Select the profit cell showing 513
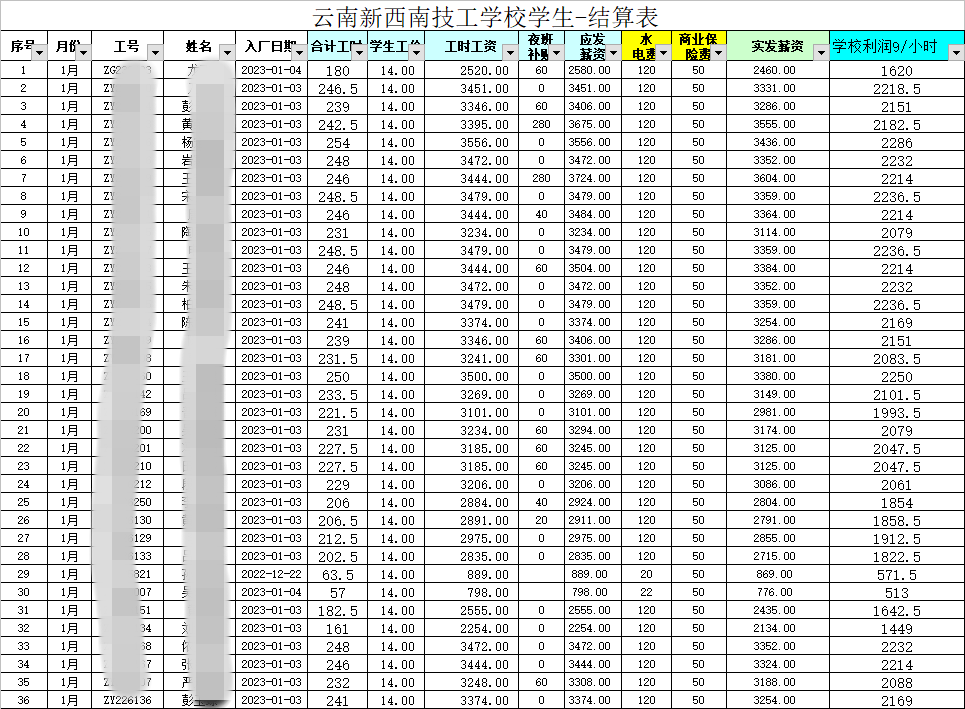The width and height of the screenshot is (965, 709). click(x=897, y=592)
